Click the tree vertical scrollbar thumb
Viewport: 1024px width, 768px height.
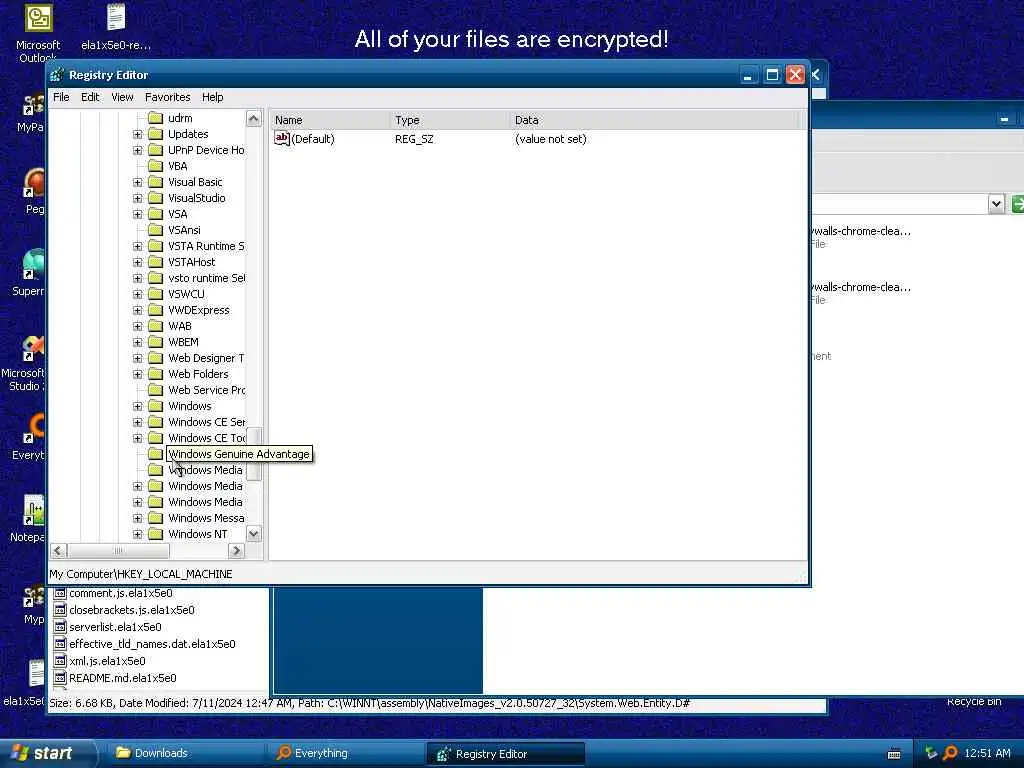pos(253,453)
